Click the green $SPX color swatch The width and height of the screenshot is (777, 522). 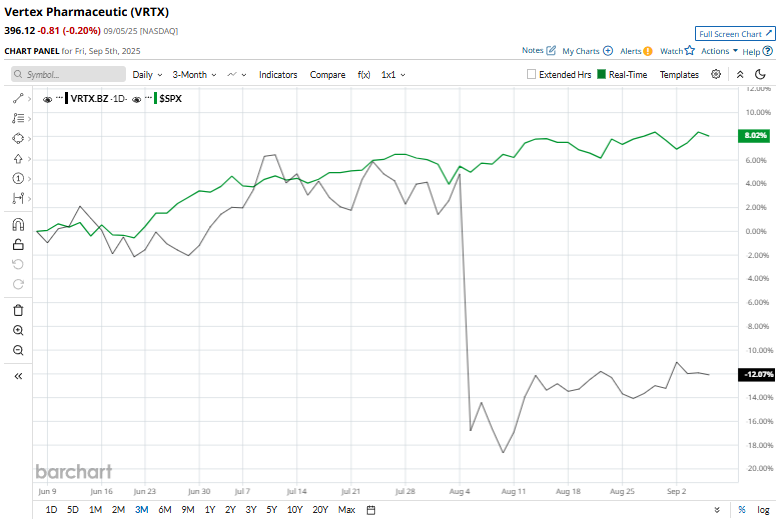pyautogui.click(x=156, y=98)
